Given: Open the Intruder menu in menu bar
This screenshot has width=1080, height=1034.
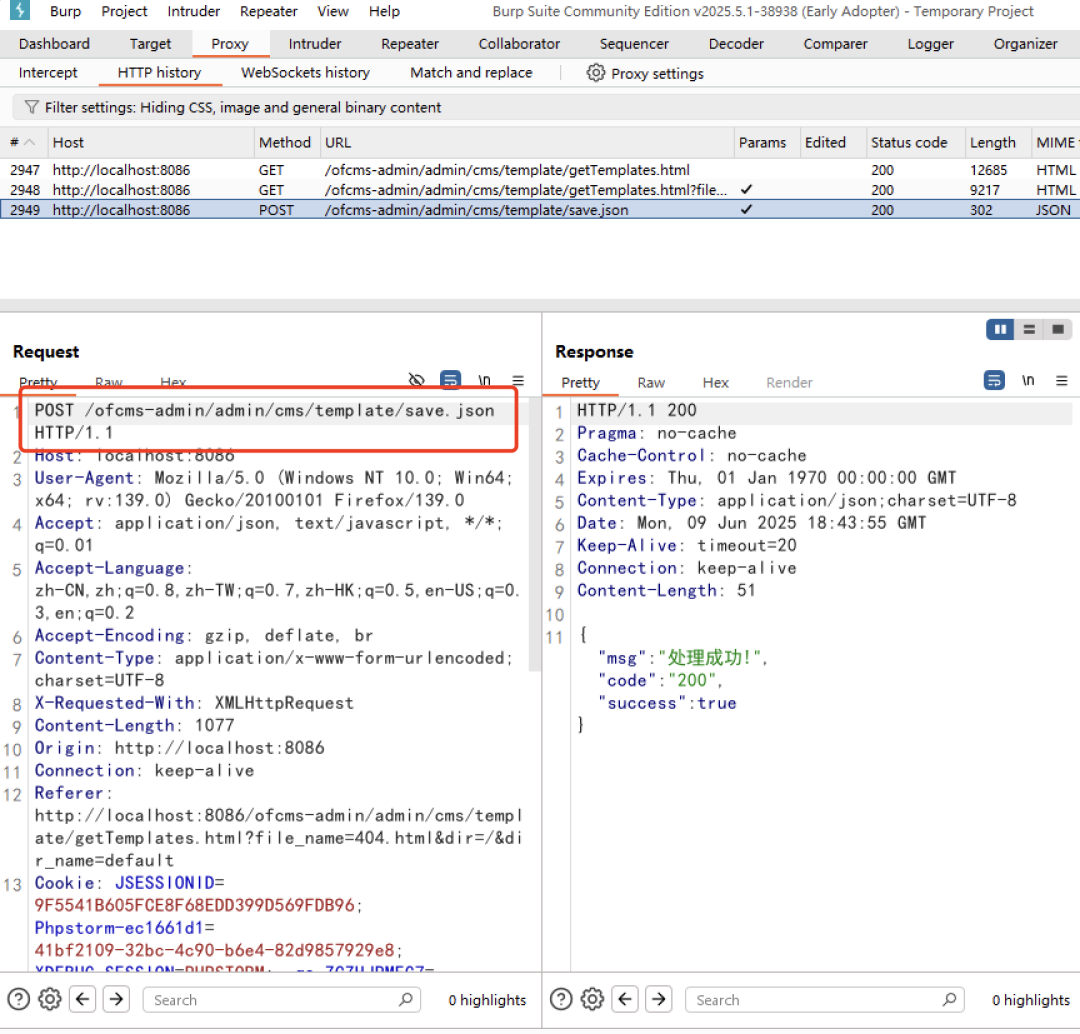Looking at the screenshot, I should (194, 11).
